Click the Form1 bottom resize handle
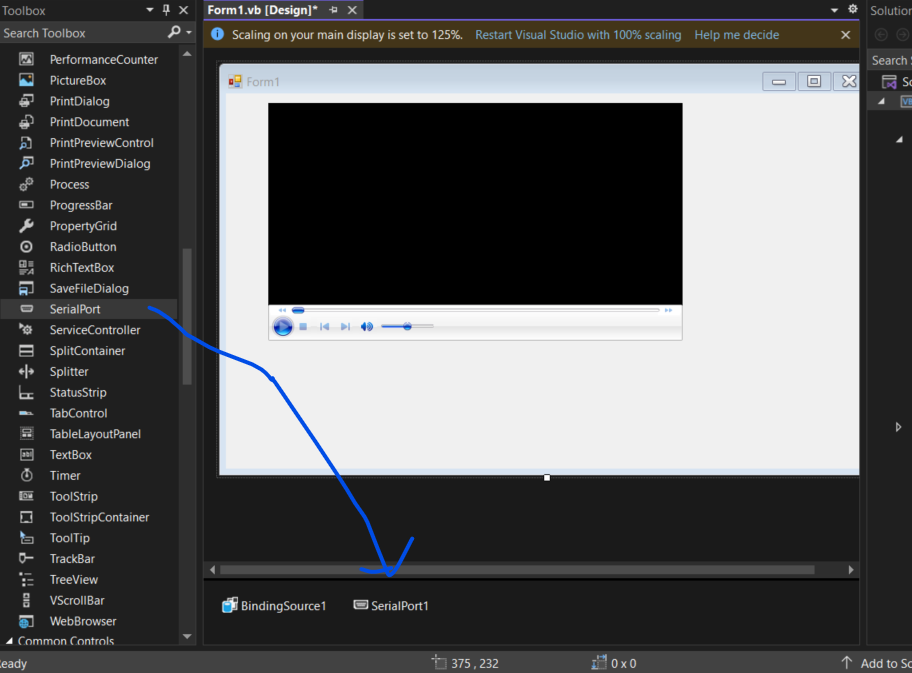Viewport: 912px width, 673px height. click(x=547, y=478)
